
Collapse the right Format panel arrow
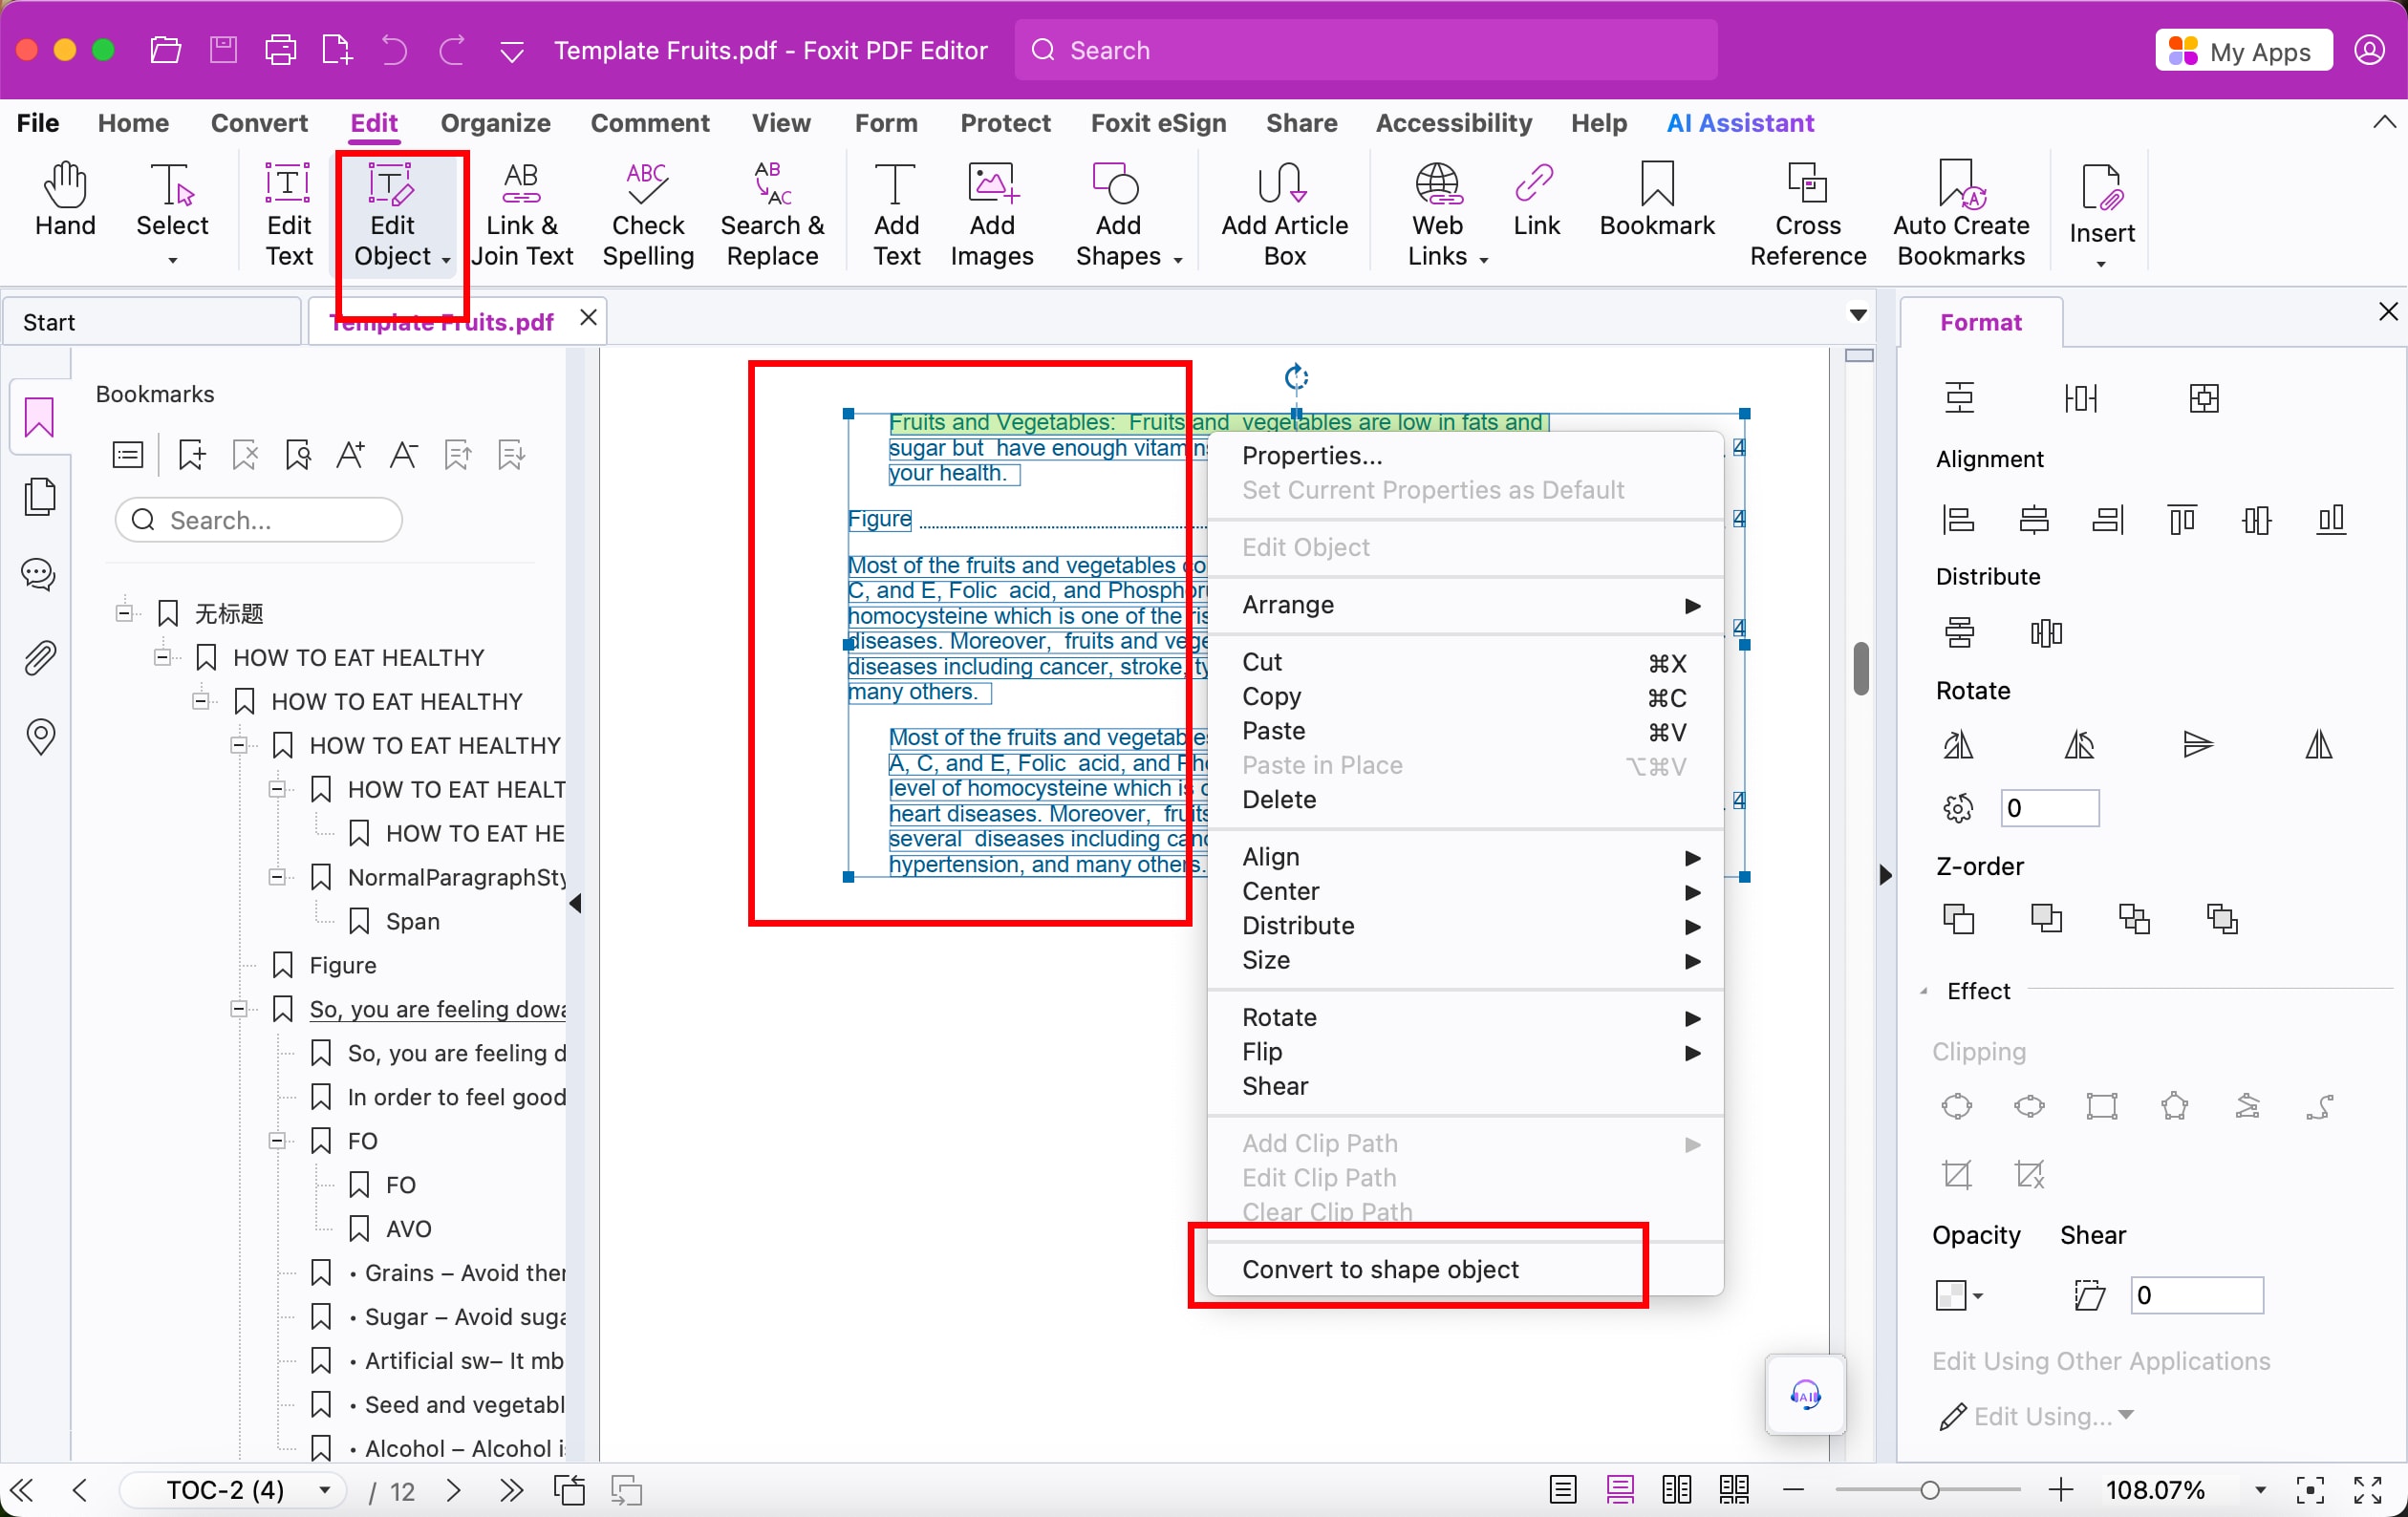click(1885, 875)
